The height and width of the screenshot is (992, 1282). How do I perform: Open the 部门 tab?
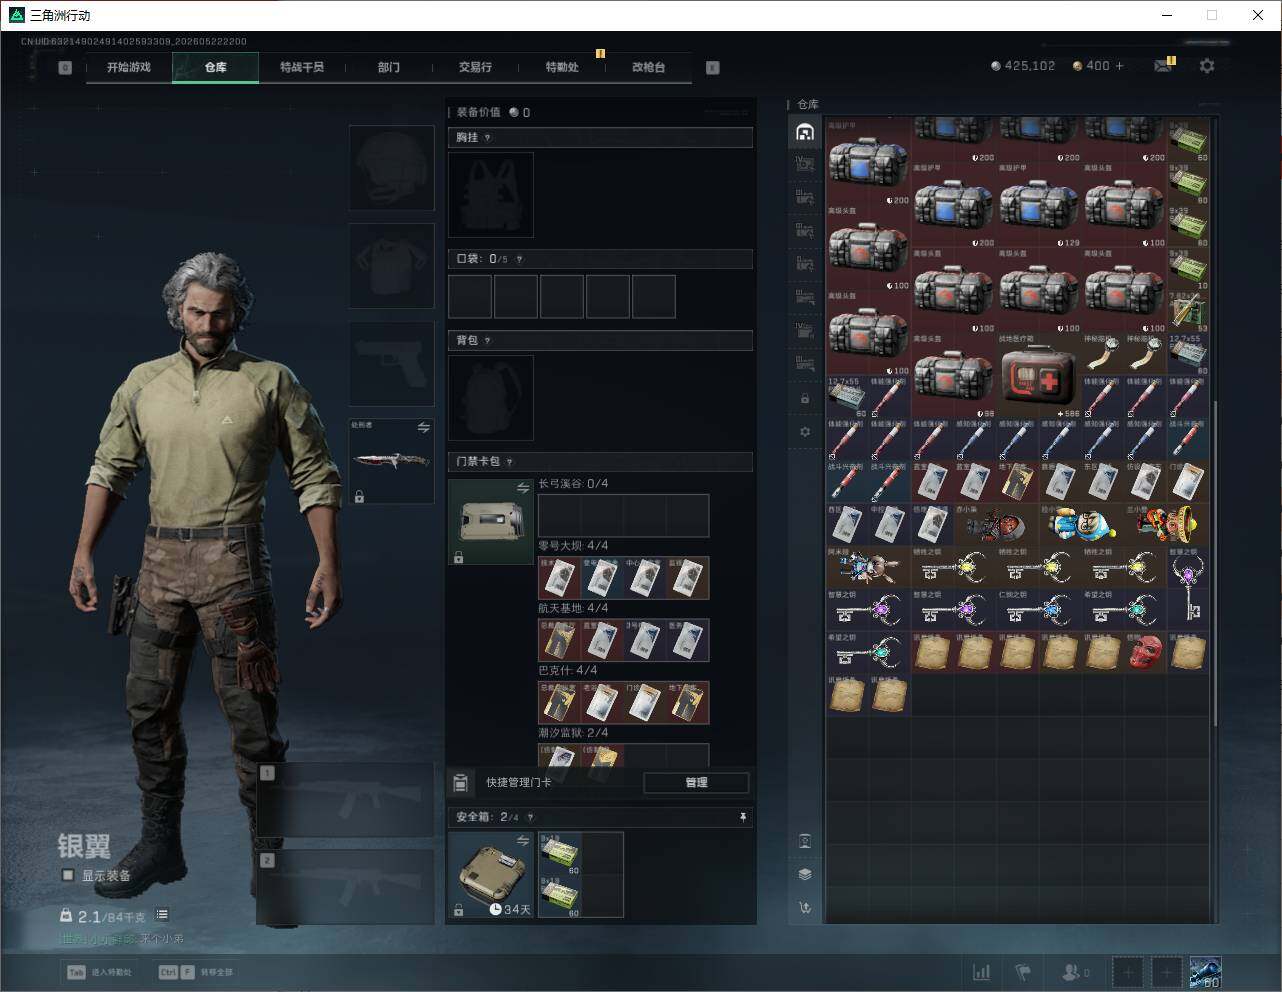click(x=389, y=67)
